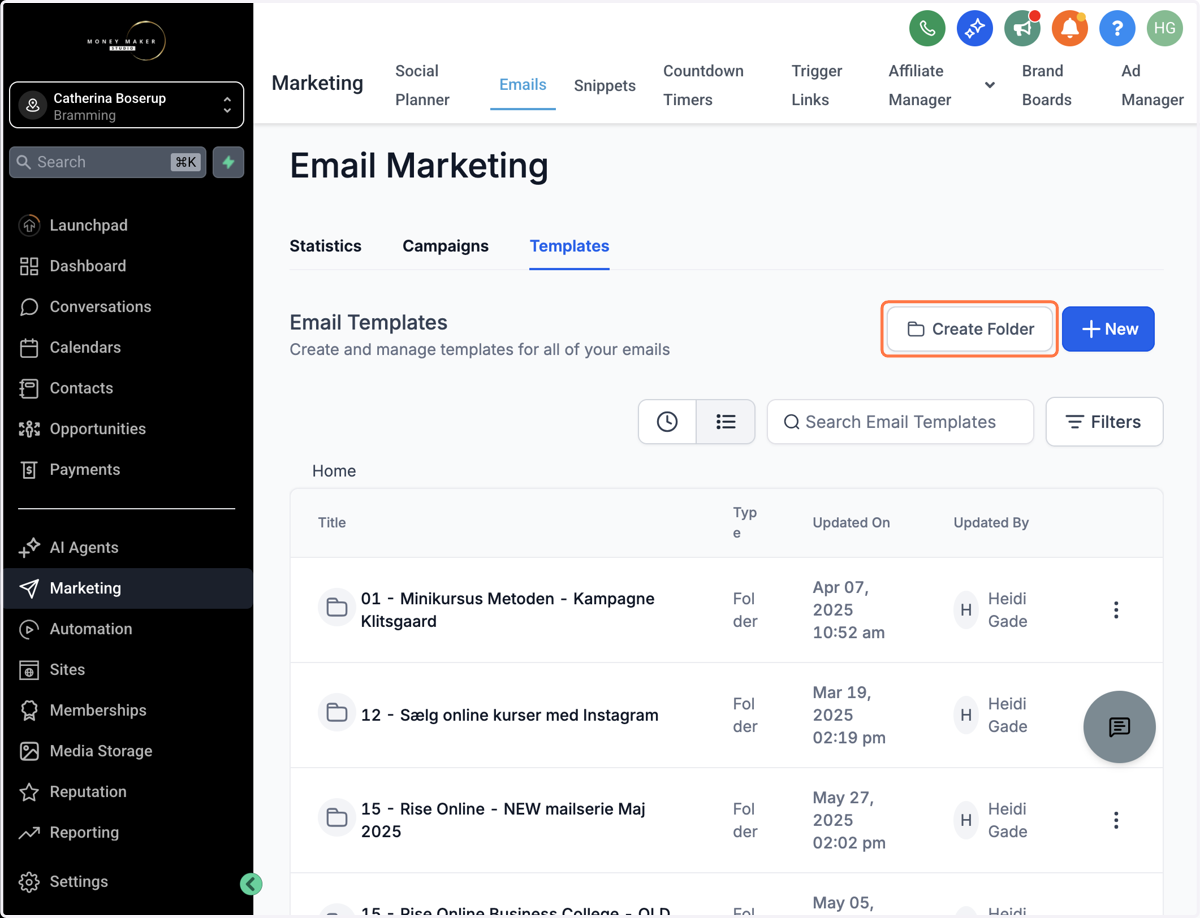This screenshot has height=918, width=1200.
Task: Open the Brand Boards tab
Action: pyautogui.click(x=1047, y=85)
